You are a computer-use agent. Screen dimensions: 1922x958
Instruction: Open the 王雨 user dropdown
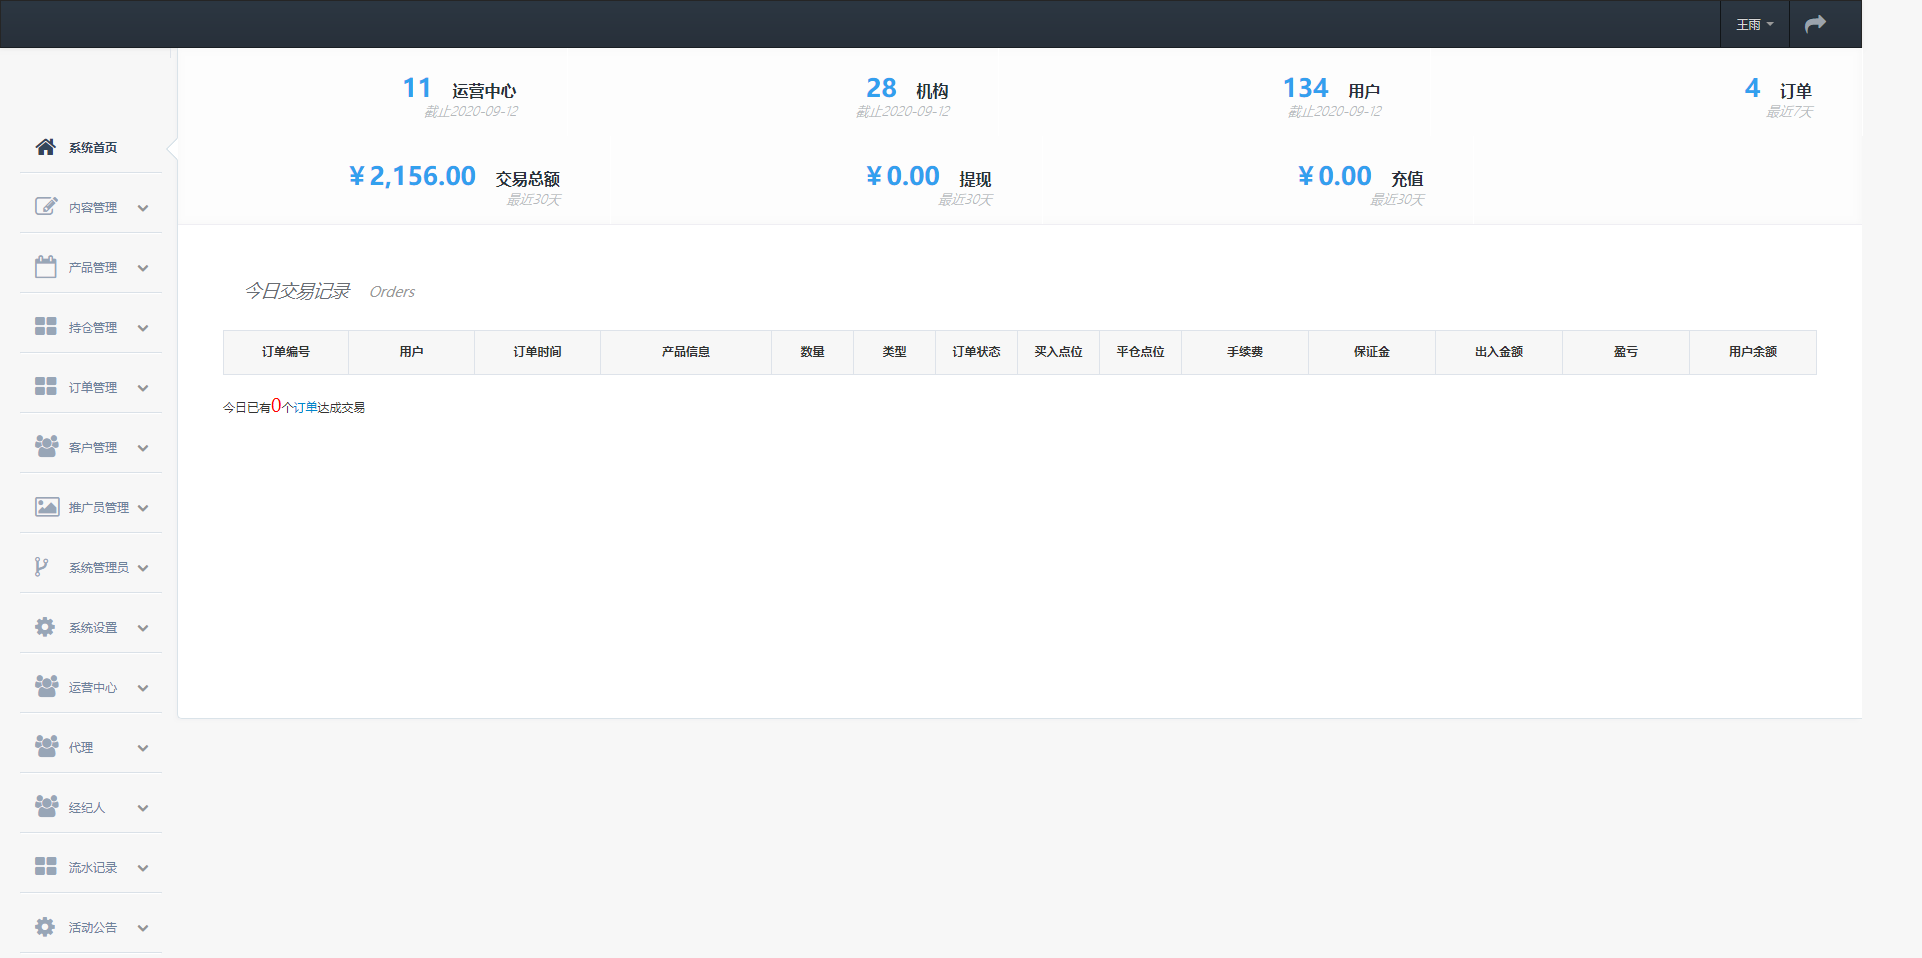(x=1755, y=24)
